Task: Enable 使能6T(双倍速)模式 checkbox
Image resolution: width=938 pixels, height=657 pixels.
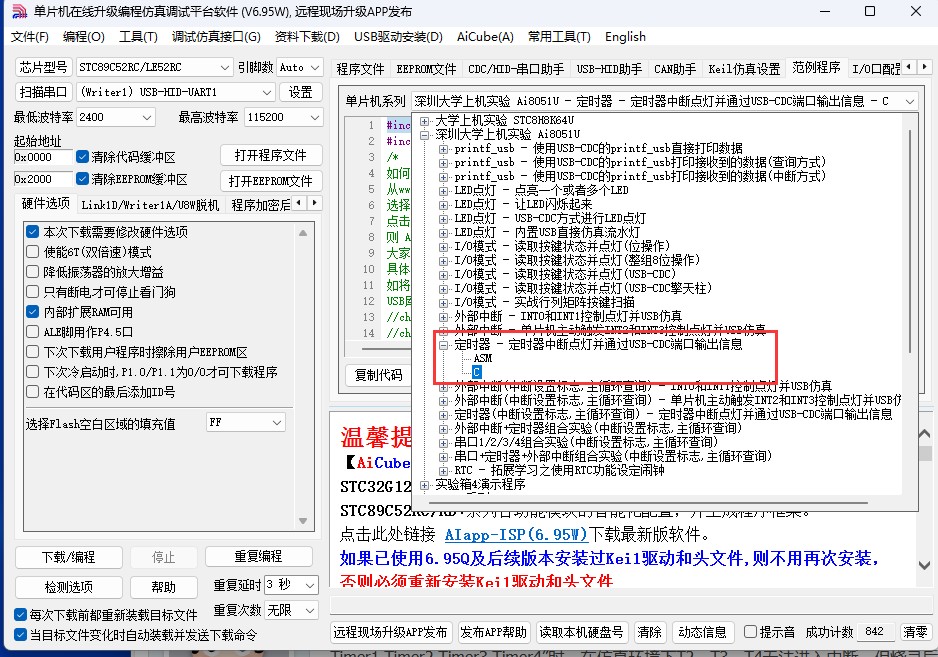Action: pyautogui.click(x=33, y=252)
